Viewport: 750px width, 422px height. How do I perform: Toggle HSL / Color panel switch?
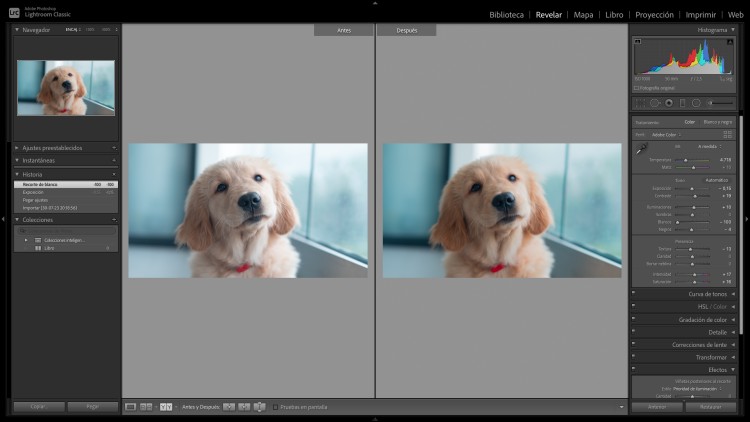634,305
